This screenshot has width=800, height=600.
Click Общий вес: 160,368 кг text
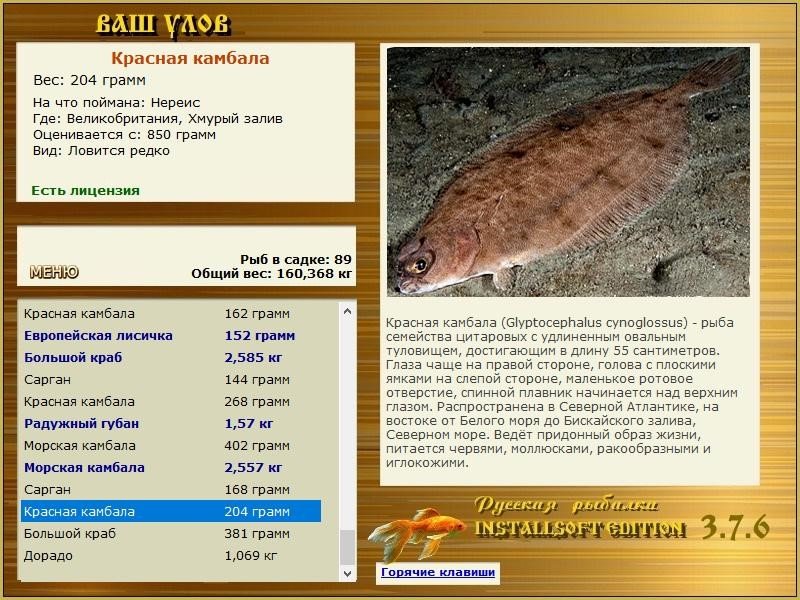click(272, 273)
